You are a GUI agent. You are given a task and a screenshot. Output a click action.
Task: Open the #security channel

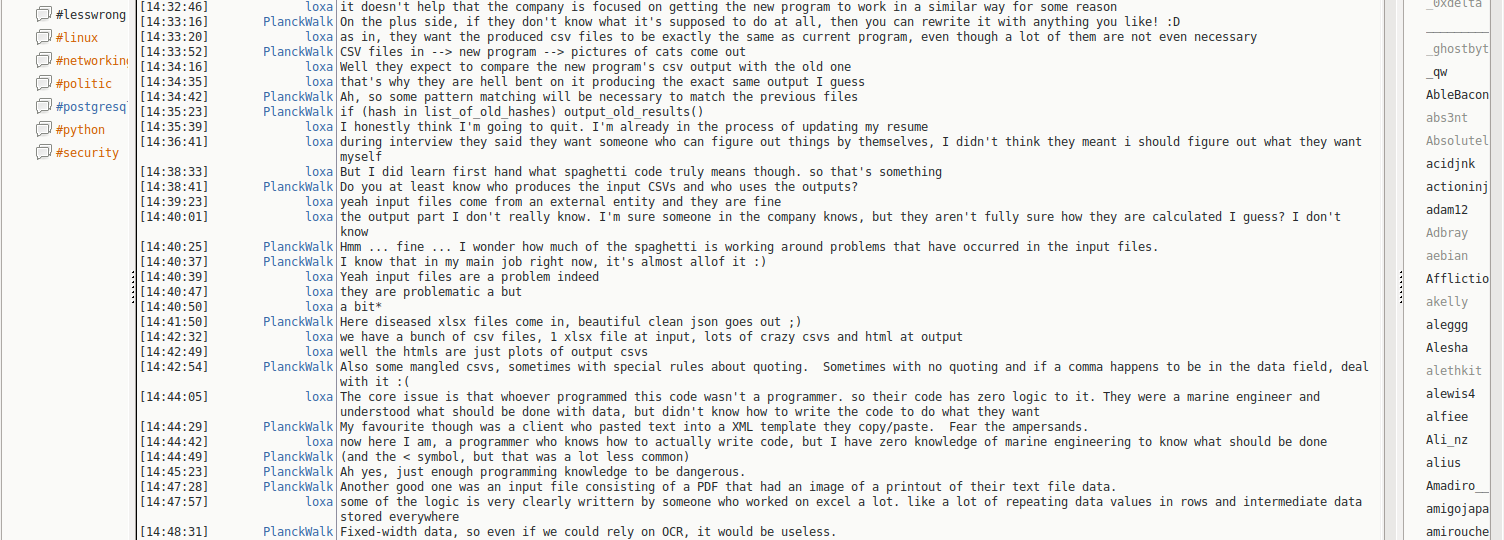click(87, 152)
